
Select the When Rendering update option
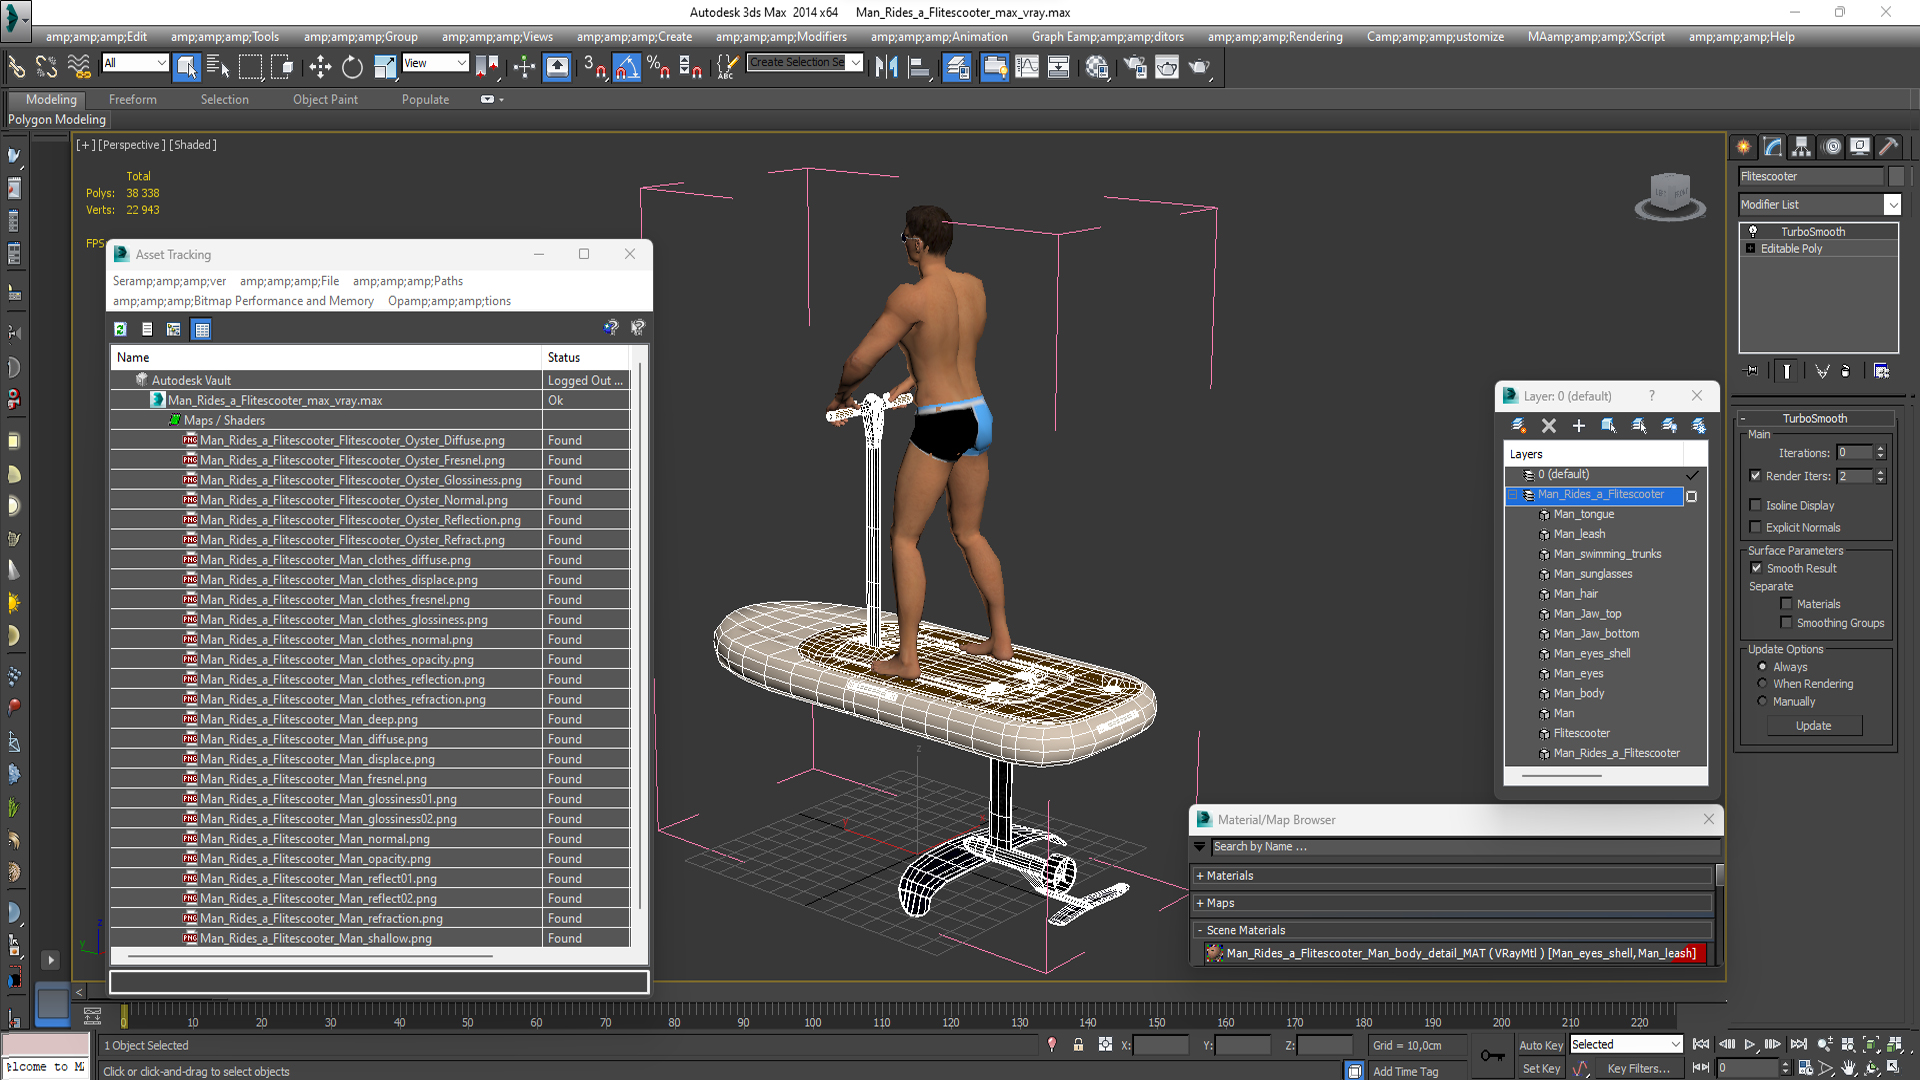pos(1763,684)
